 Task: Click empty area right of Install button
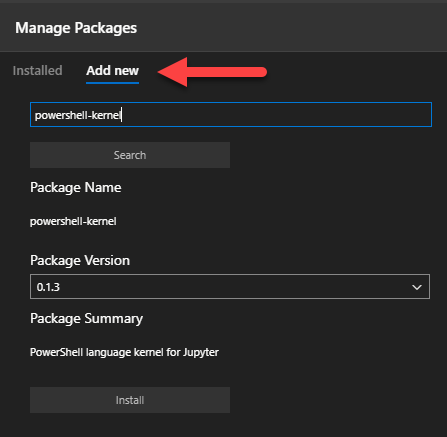pyautogui.click(x=333, y=400)
